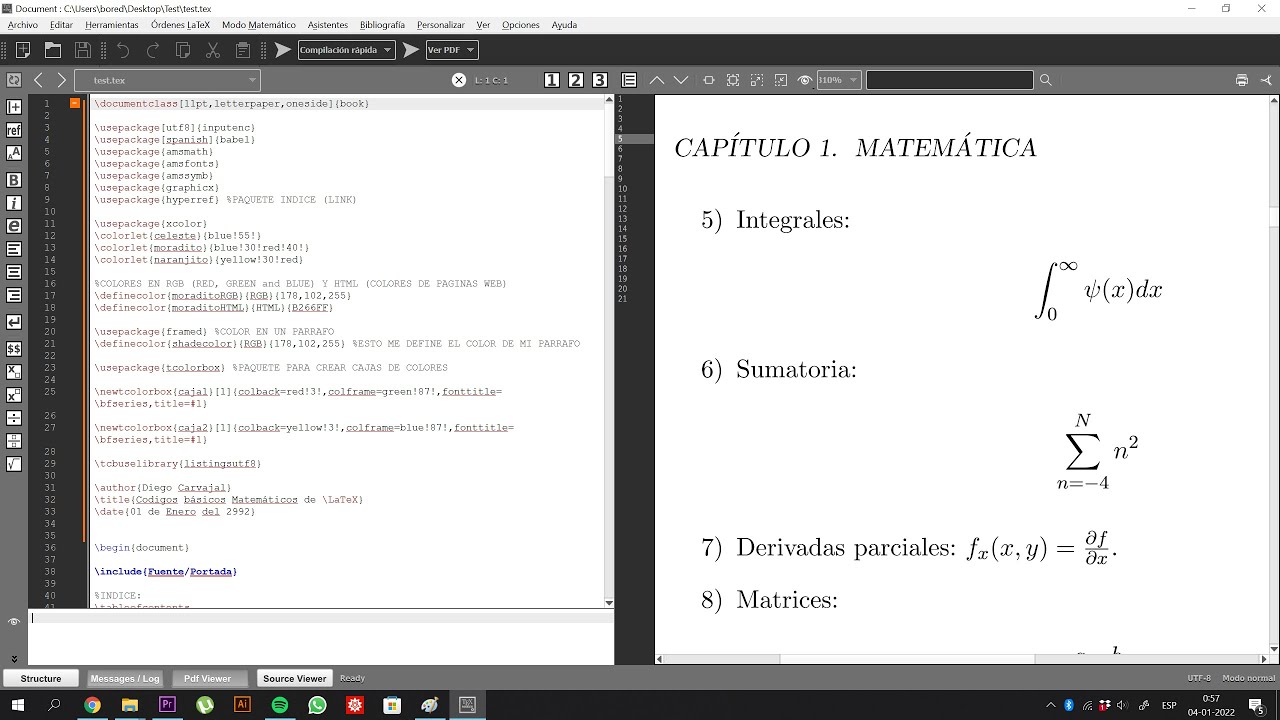Create a new document with the New icon
The image size is (1280, 720).
pos(23,50)
